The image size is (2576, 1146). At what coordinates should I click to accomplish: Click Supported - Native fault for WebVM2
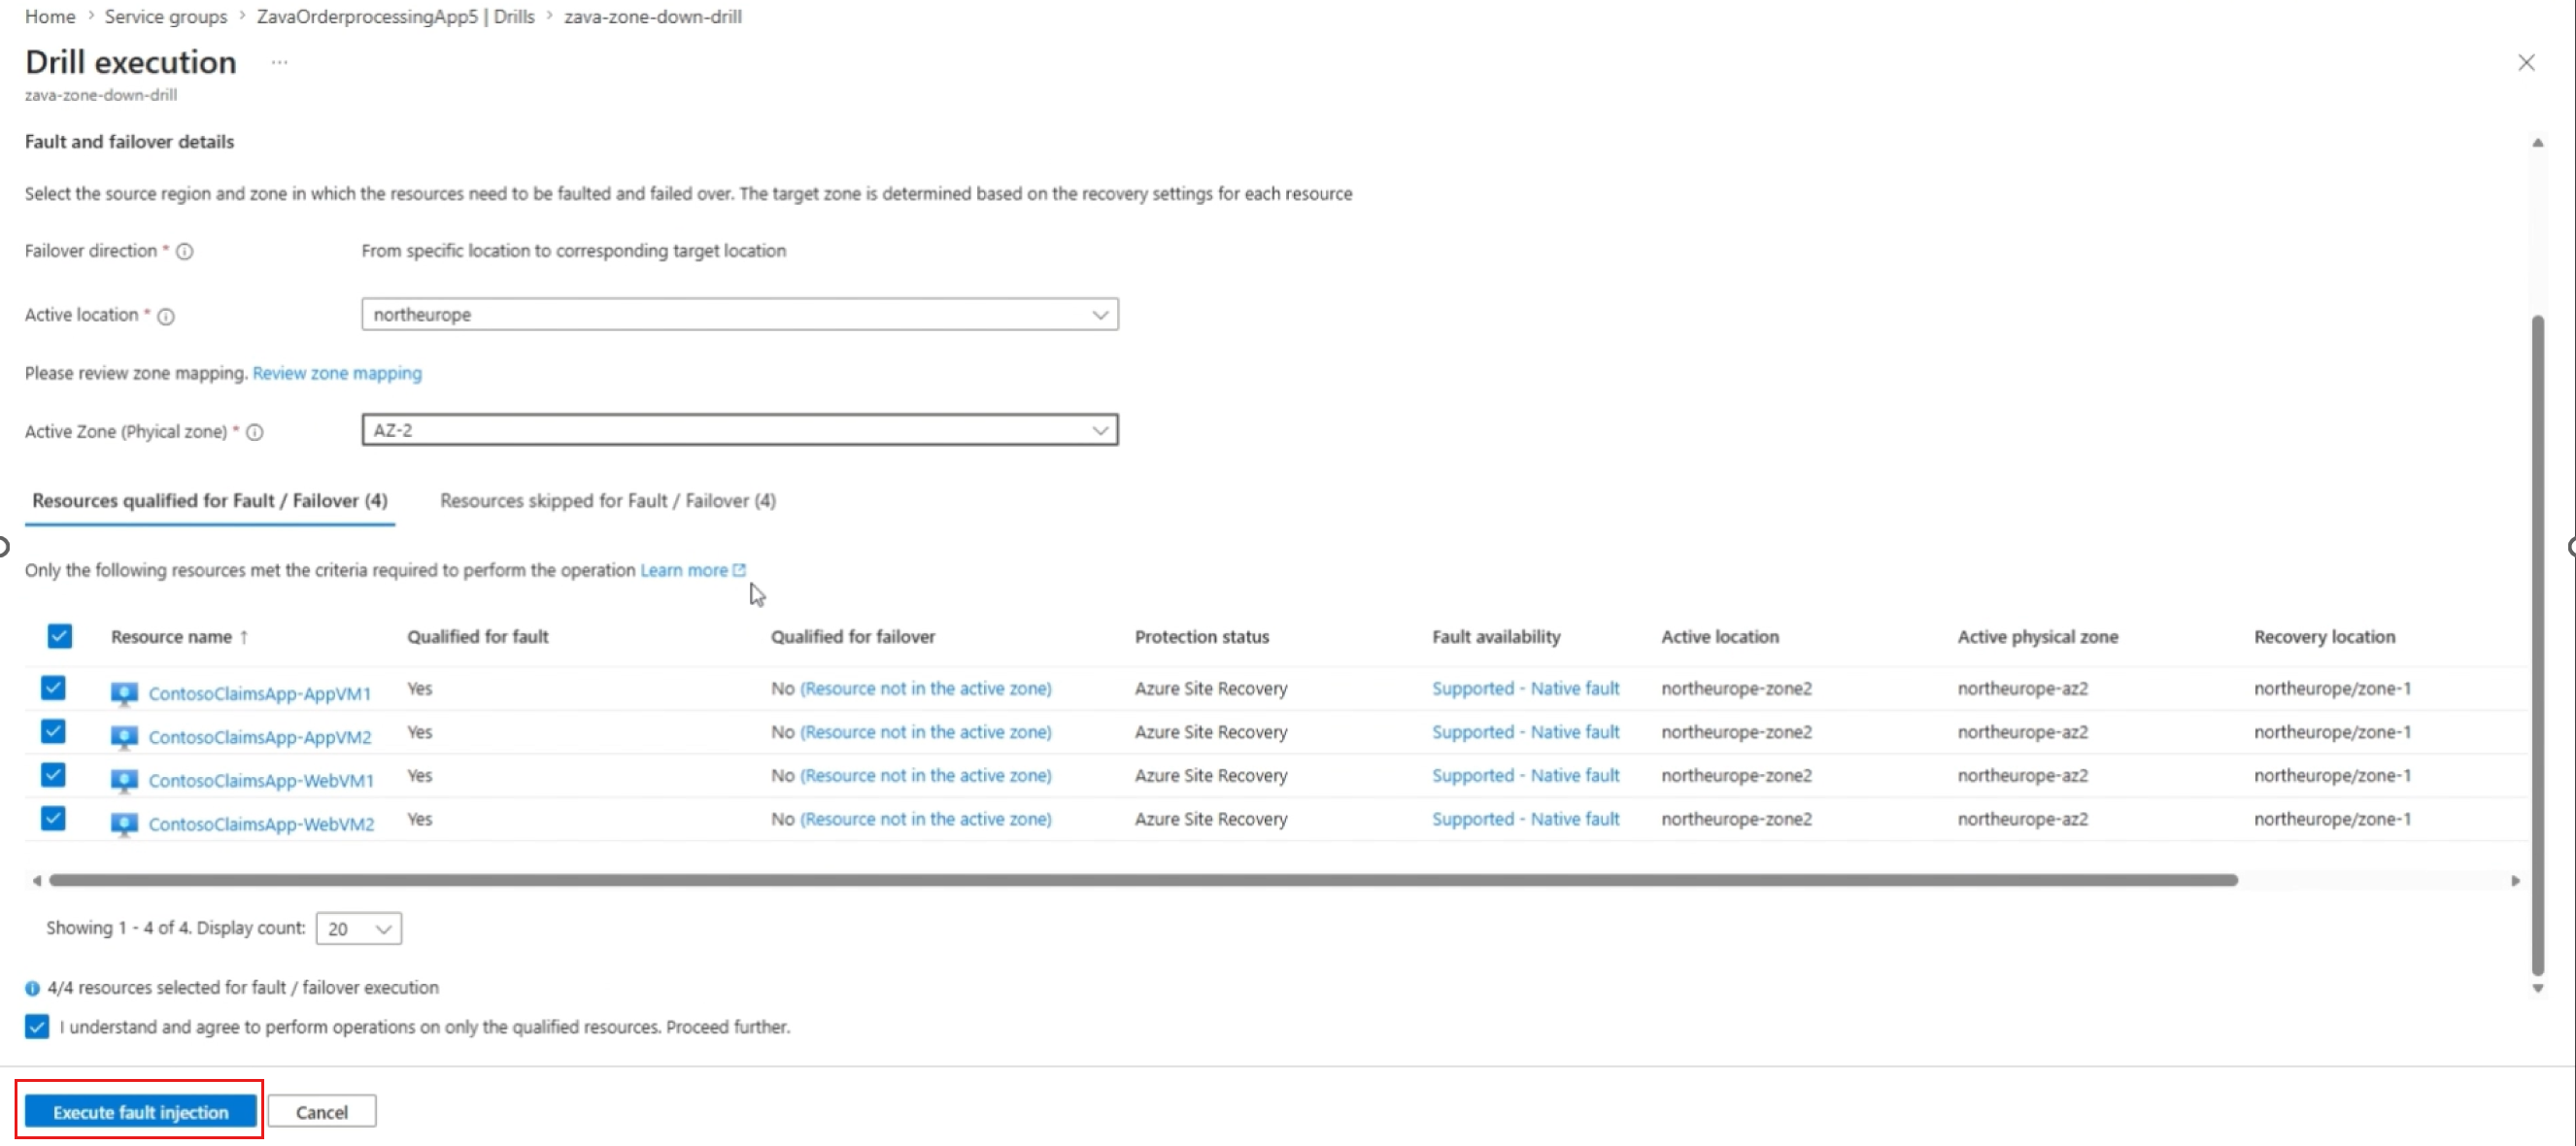pos(1525,820)
